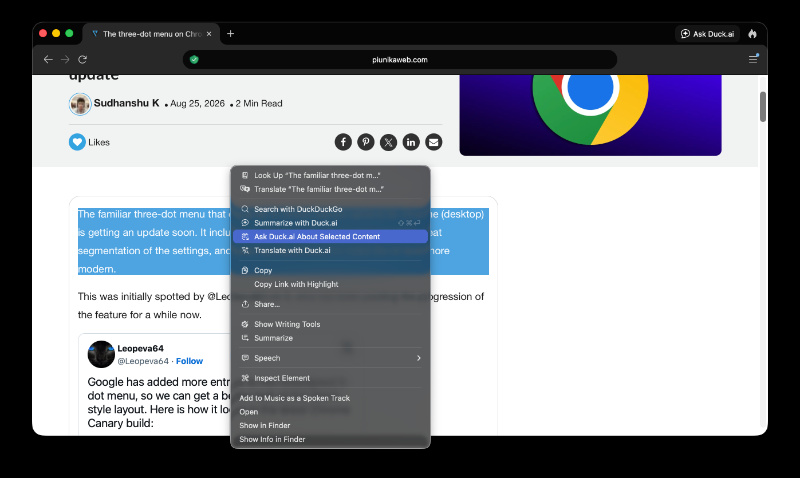Click the '2 Min Read' text
This screenshot has width=800, height=478.
coord(259,104)
